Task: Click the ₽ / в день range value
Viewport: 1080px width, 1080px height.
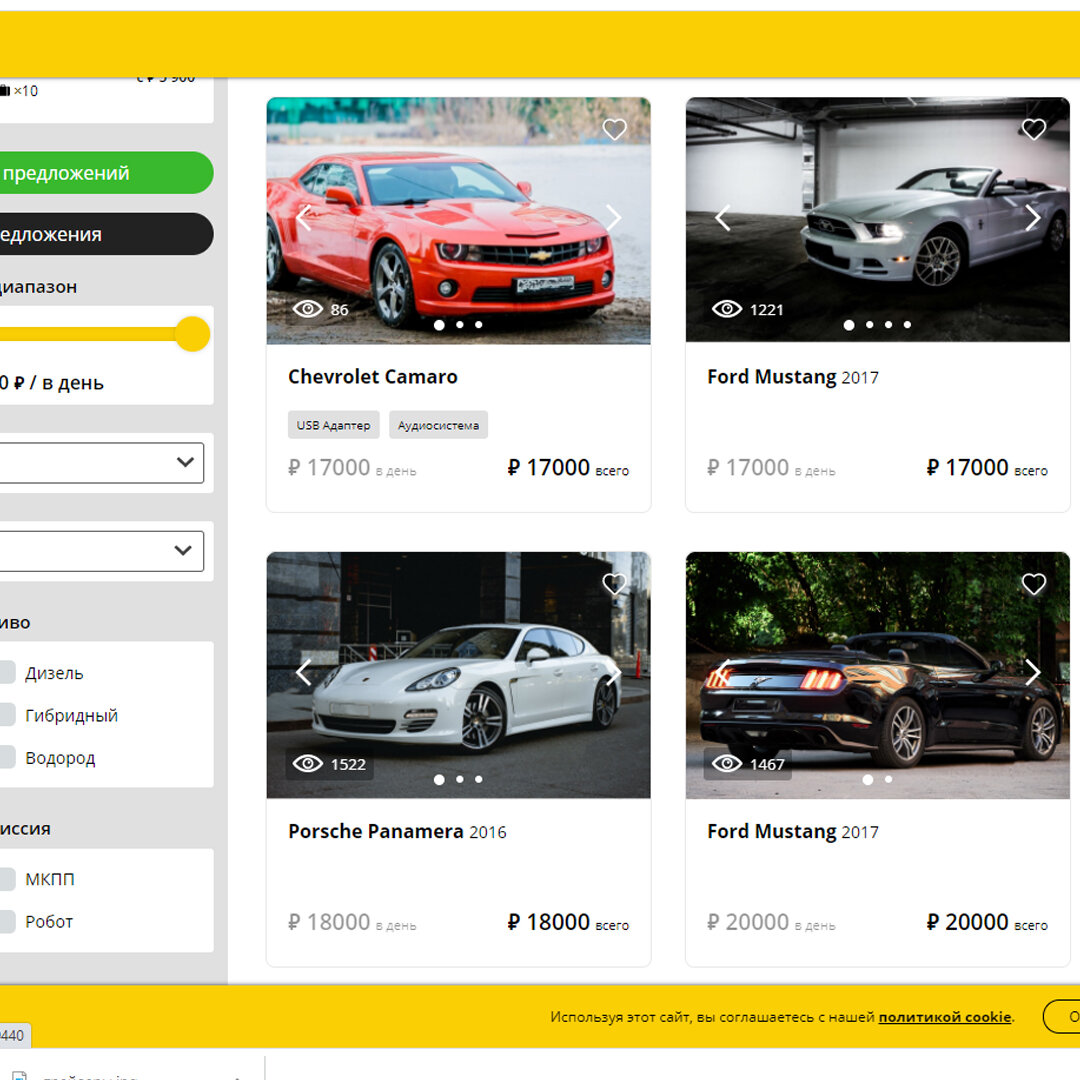Action: [52, 382]
